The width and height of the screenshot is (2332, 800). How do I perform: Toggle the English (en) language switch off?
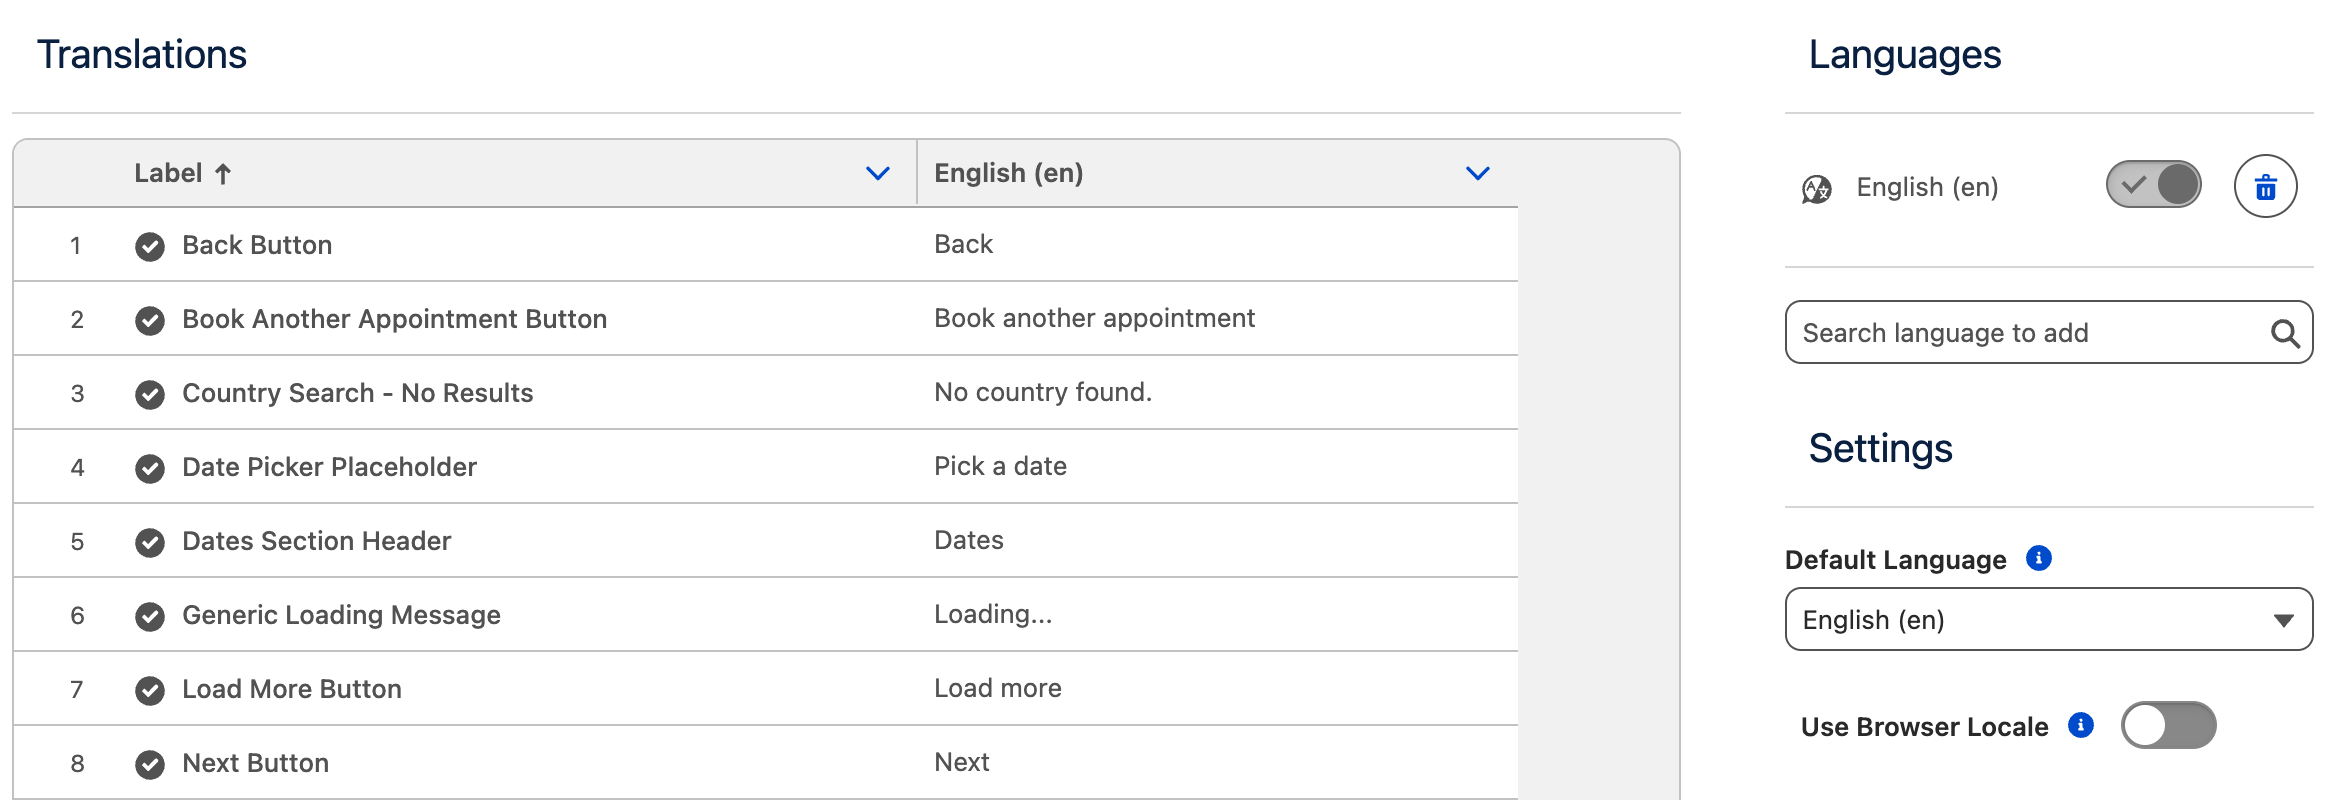(x=2153, y=184)
